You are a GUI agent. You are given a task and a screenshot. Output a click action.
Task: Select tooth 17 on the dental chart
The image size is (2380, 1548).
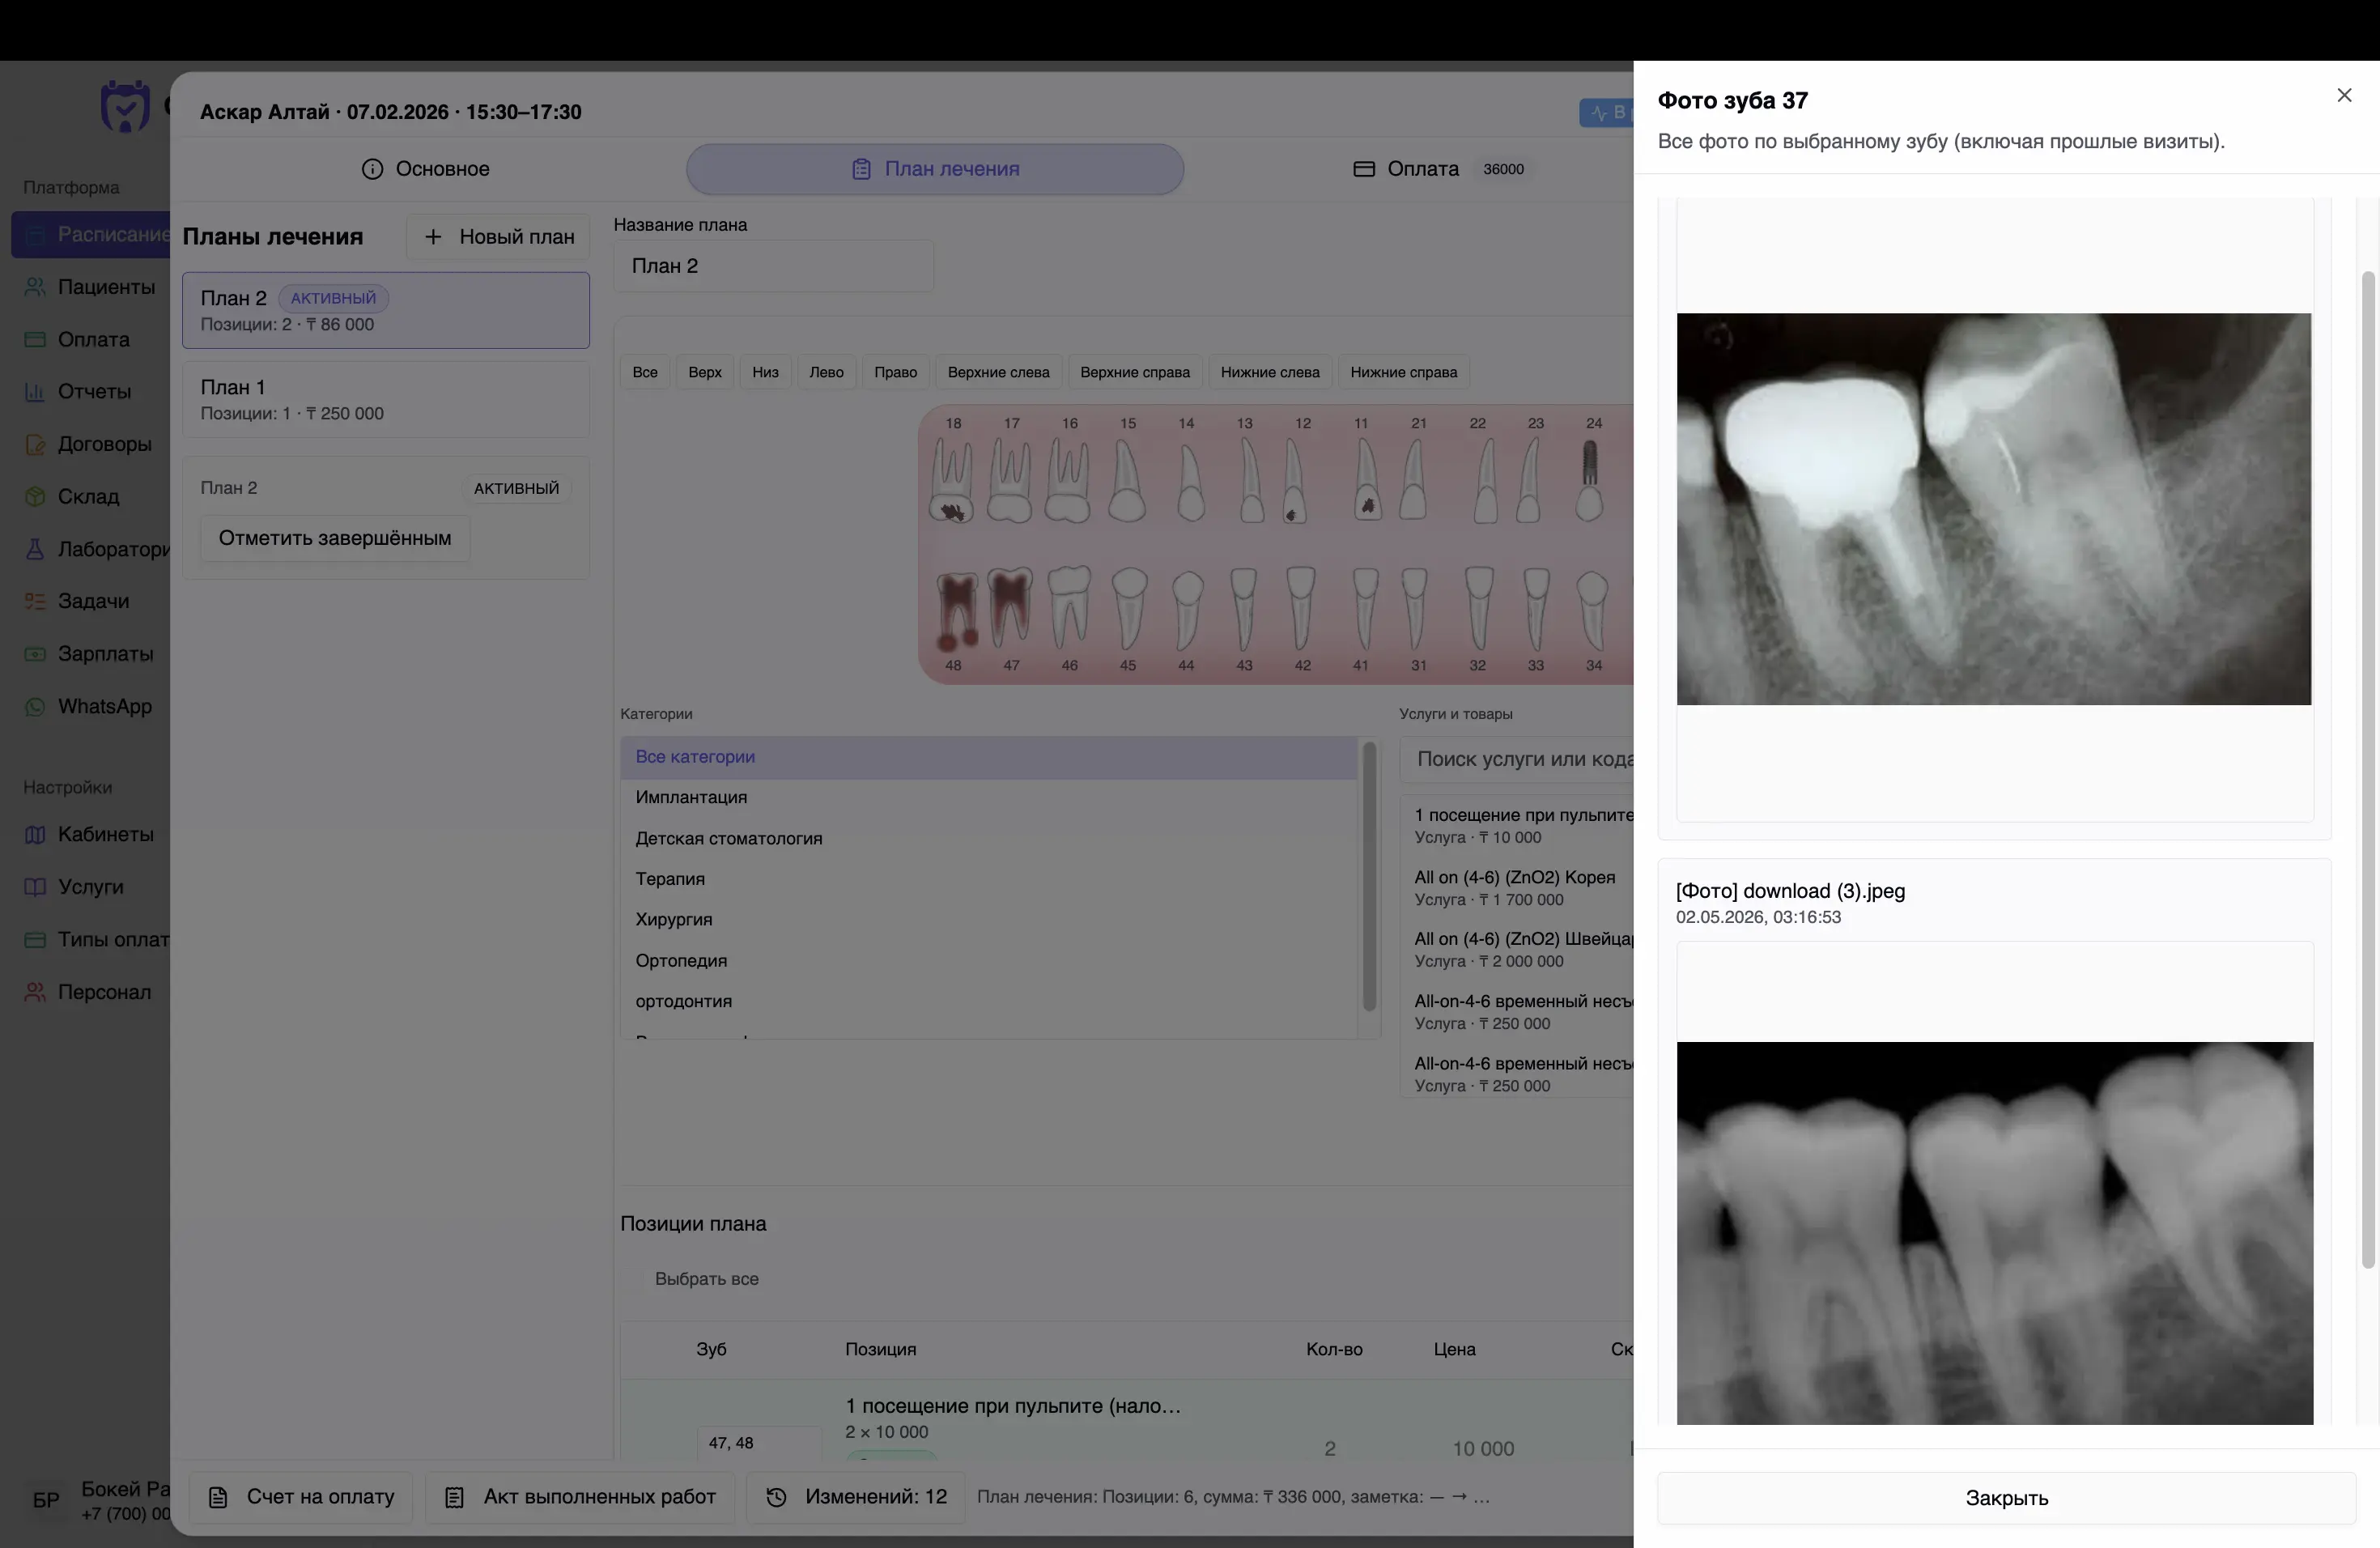tap(1010, 480)
